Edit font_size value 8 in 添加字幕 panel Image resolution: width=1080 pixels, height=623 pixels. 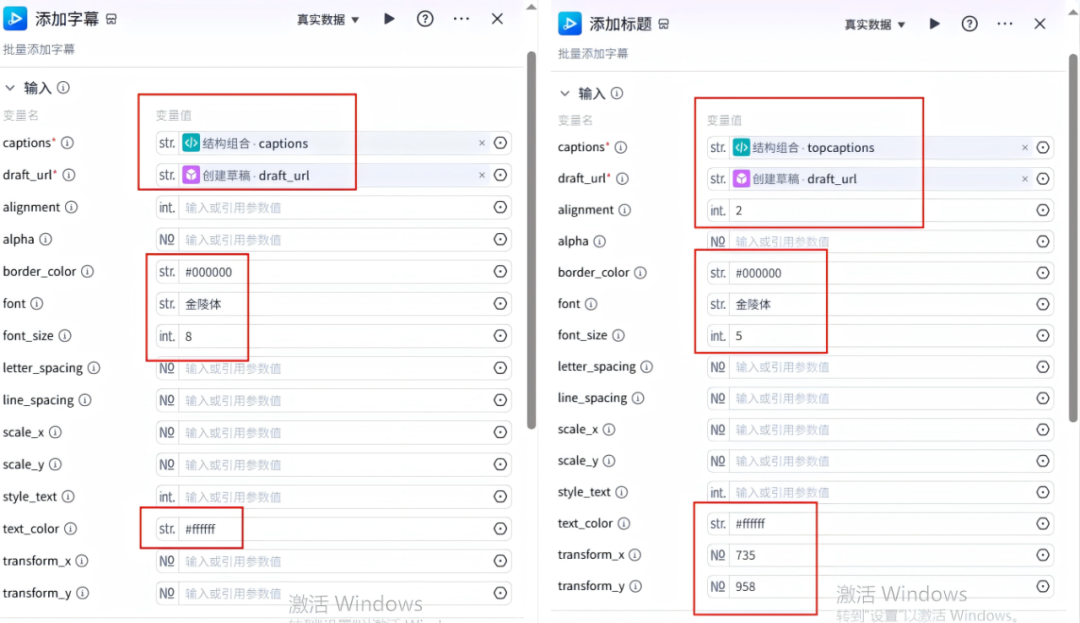coord(334,336)
